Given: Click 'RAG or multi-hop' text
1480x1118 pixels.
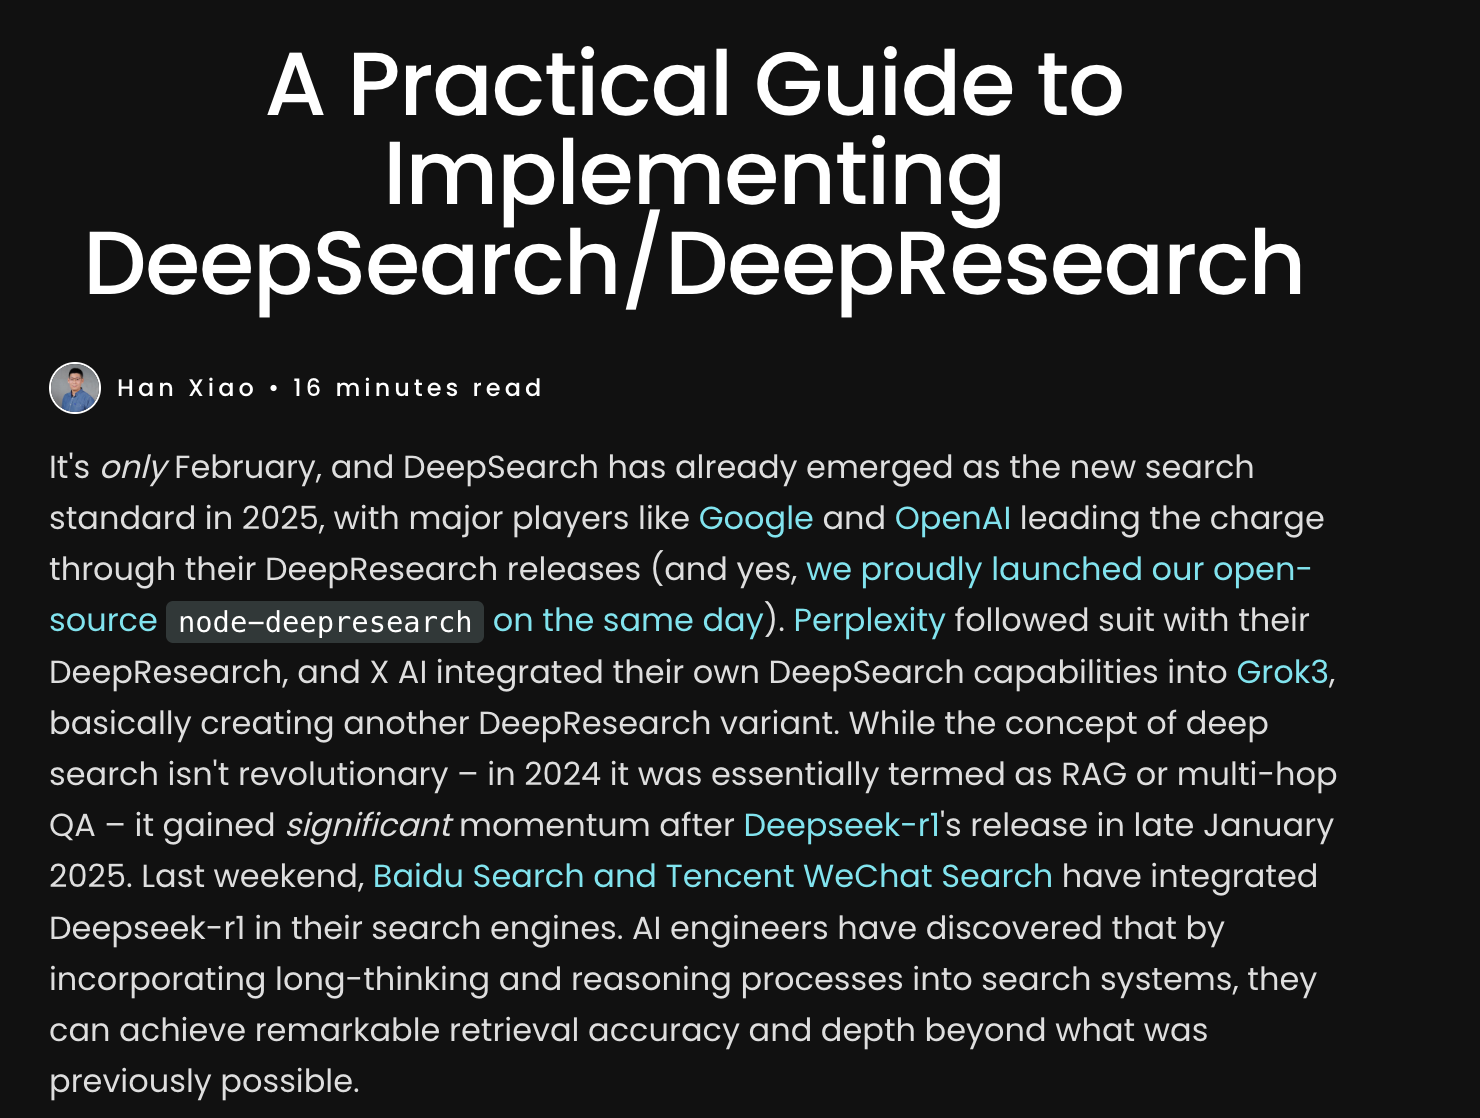Looking at the screenshot, I should click(x=1199, y=774).
